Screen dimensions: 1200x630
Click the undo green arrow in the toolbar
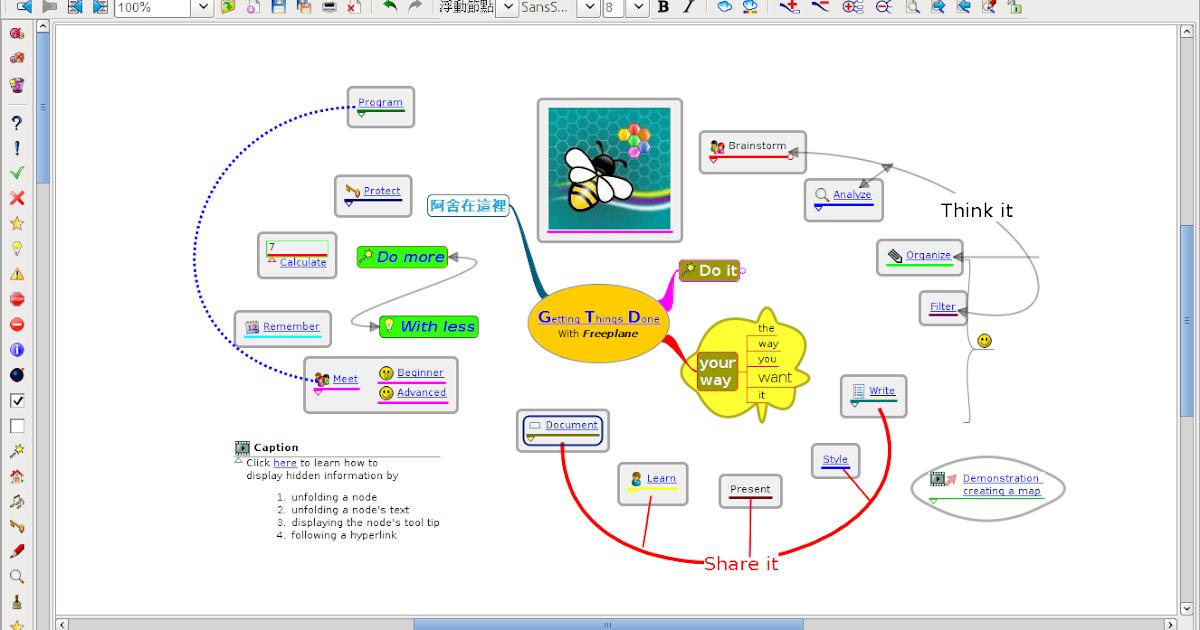pos(390,6)
